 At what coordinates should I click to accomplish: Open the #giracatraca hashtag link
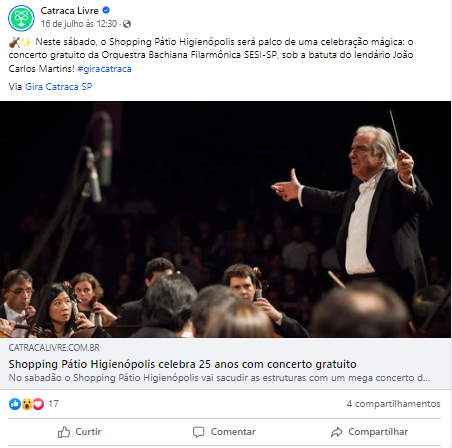[104, 69]
